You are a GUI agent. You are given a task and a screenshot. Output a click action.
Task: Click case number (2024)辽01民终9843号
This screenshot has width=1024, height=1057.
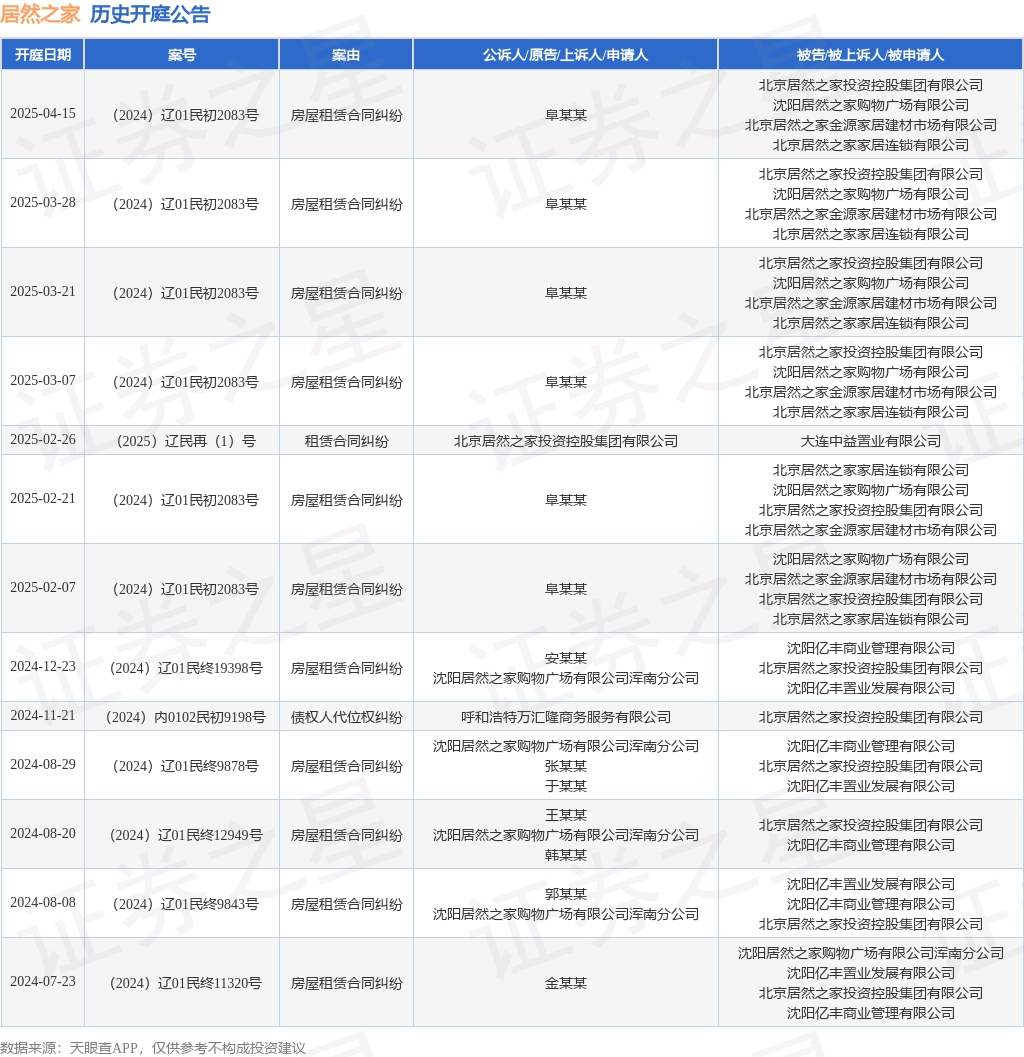pos(185,904)
